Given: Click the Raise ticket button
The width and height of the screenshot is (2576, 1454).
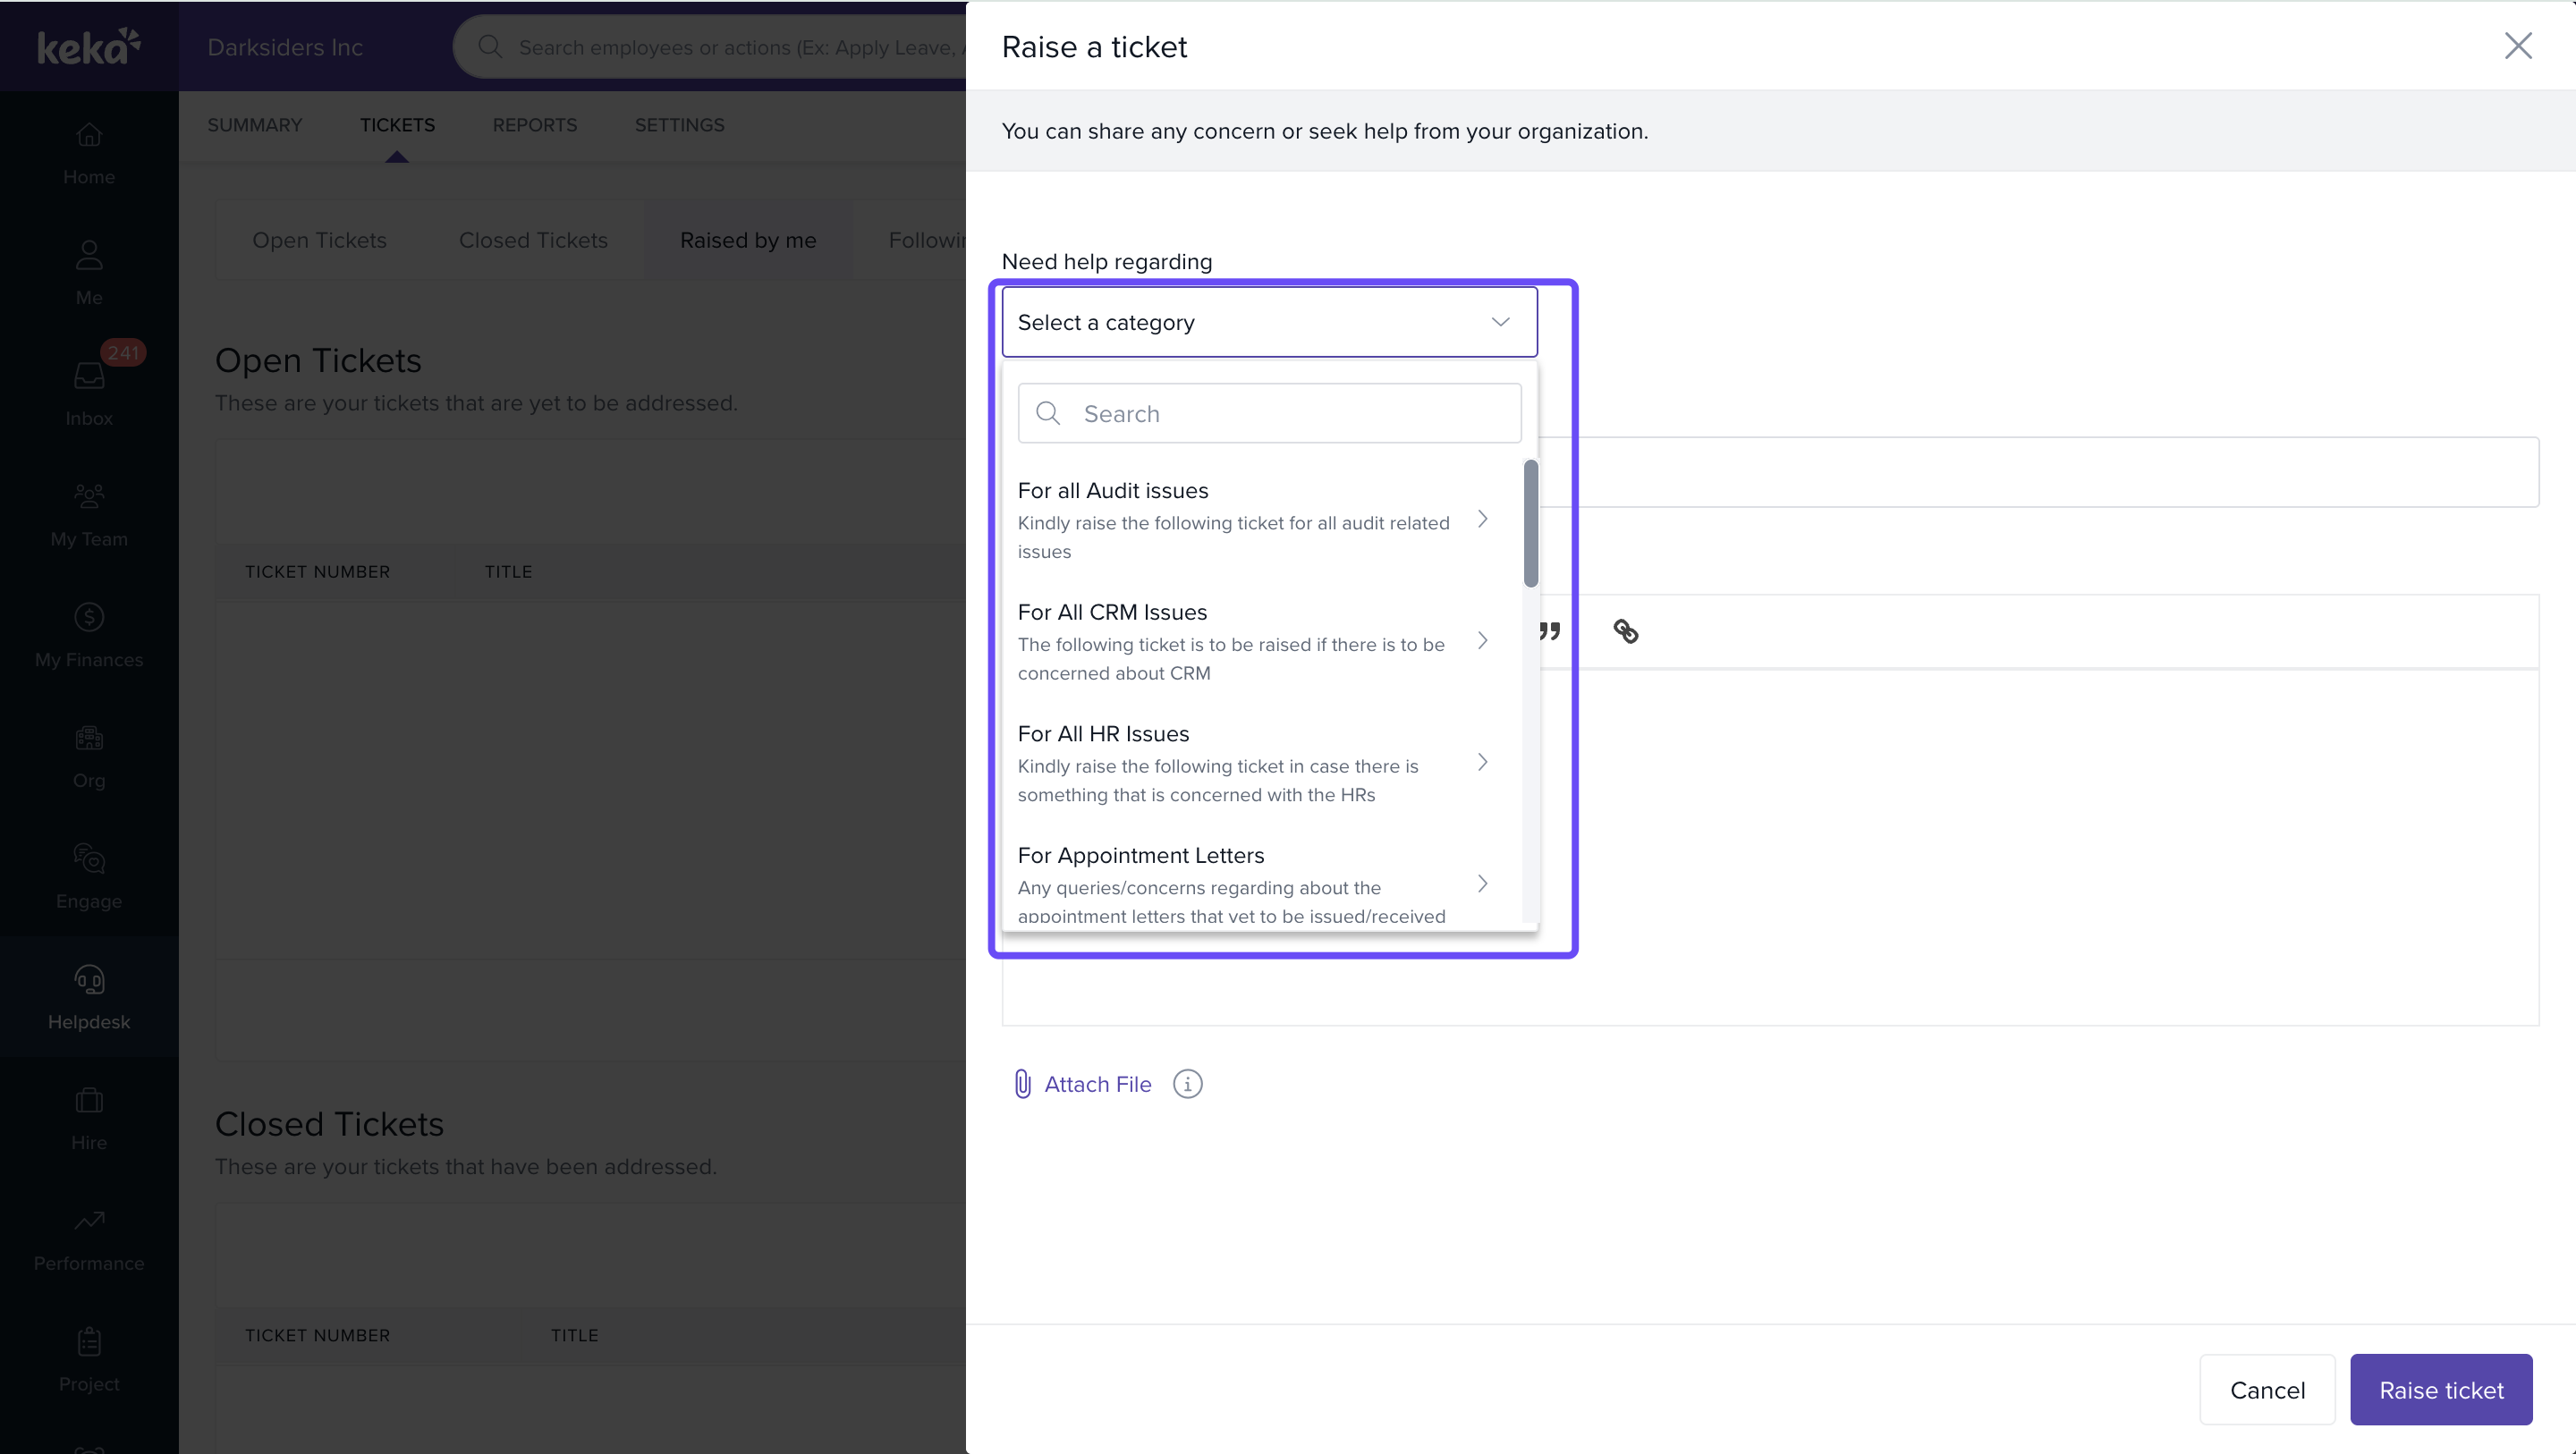Looking at the screenshot, I should click(x=2440, y=1390).
